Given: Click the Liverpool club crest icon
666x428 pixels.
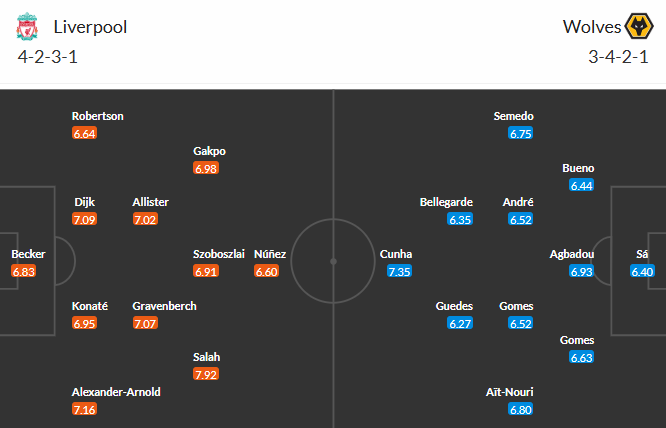Looking at the screenshot, I should 26,27.
